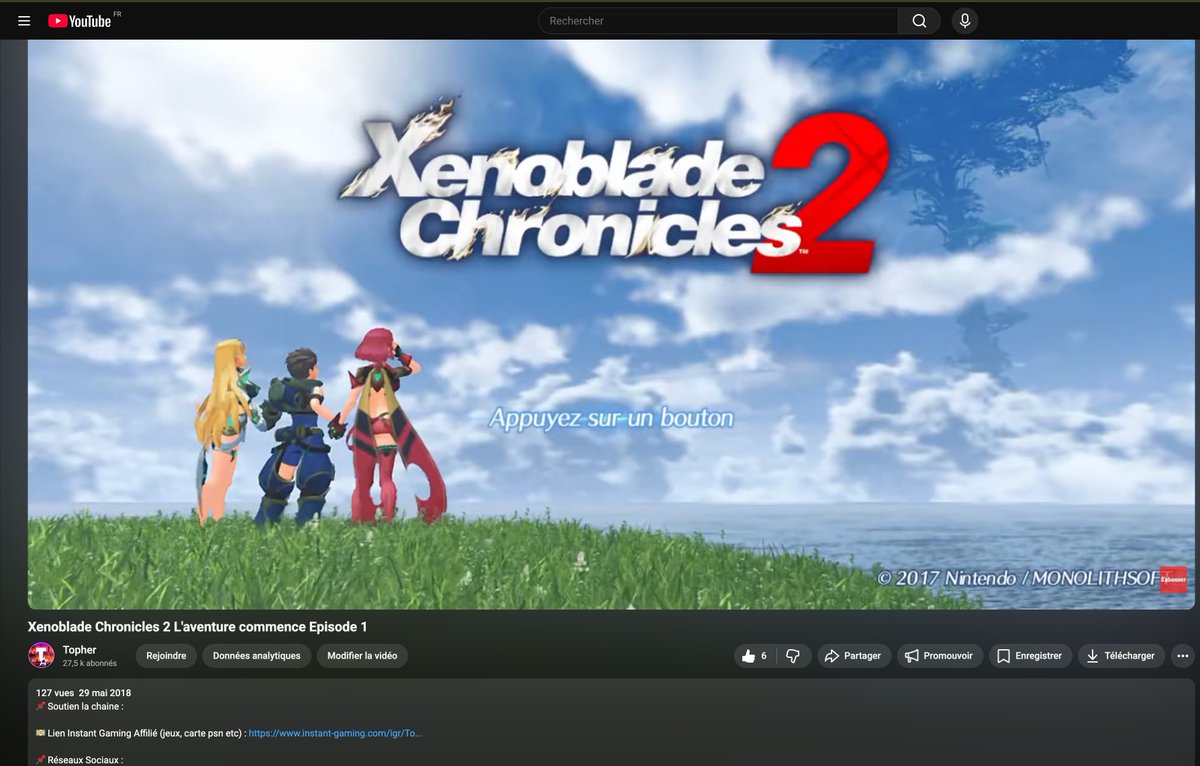
Task: Click the '27,5 k abonnés' subscriber count
Action: 90,663
